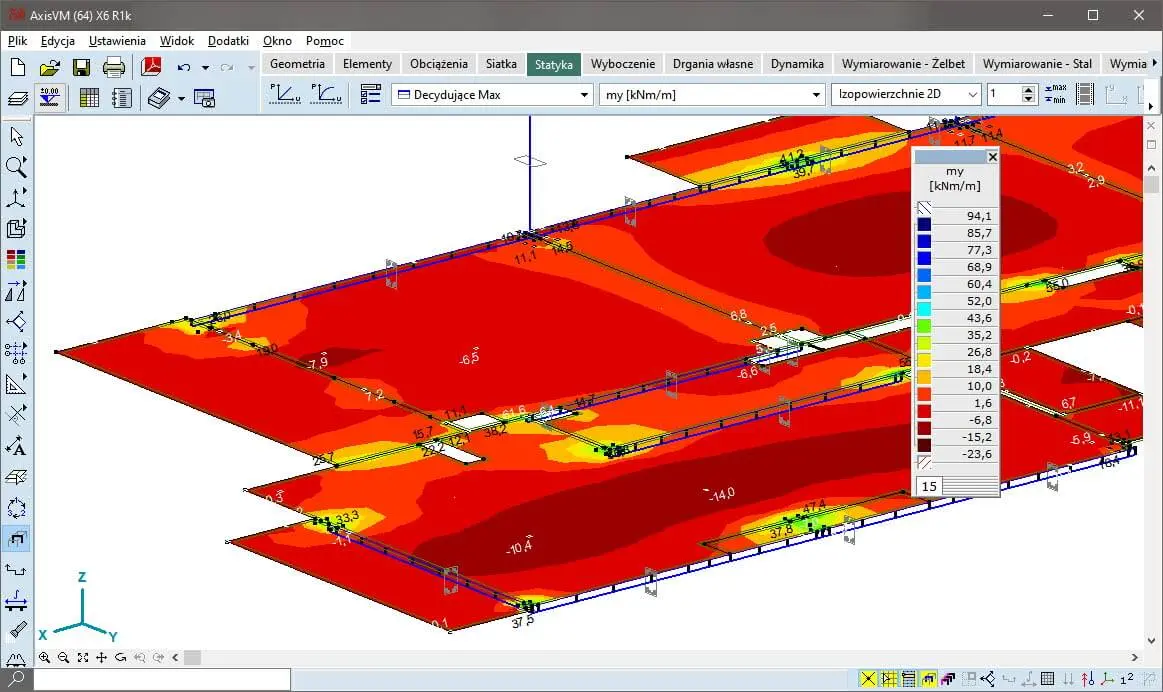Export to PDF using the red PDF icon
The height and width of the screenshot is (692, 1163).
[151, 68]
